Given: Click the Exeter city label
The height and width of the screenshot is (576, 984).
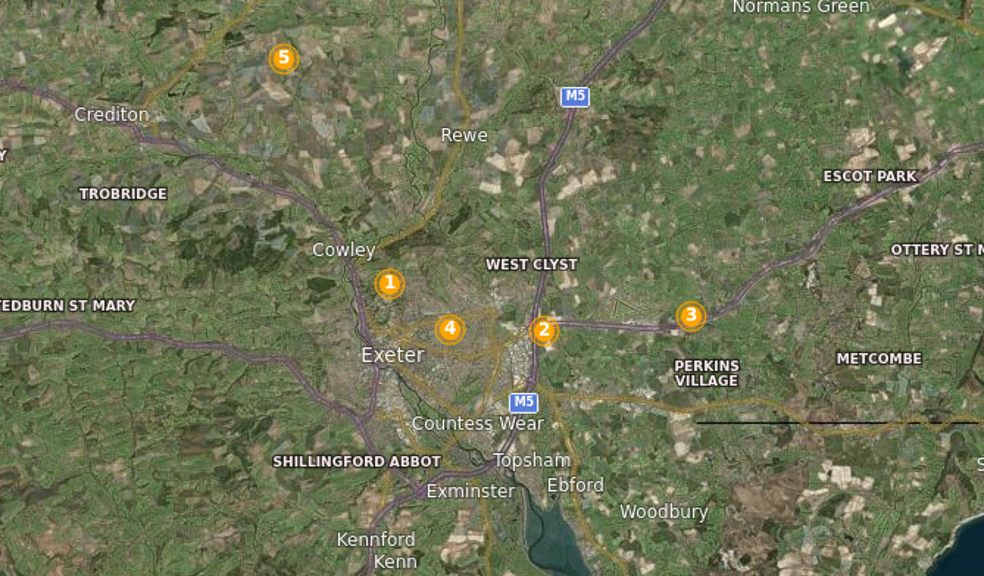Looking at the screenshot, I should (393, 355).
